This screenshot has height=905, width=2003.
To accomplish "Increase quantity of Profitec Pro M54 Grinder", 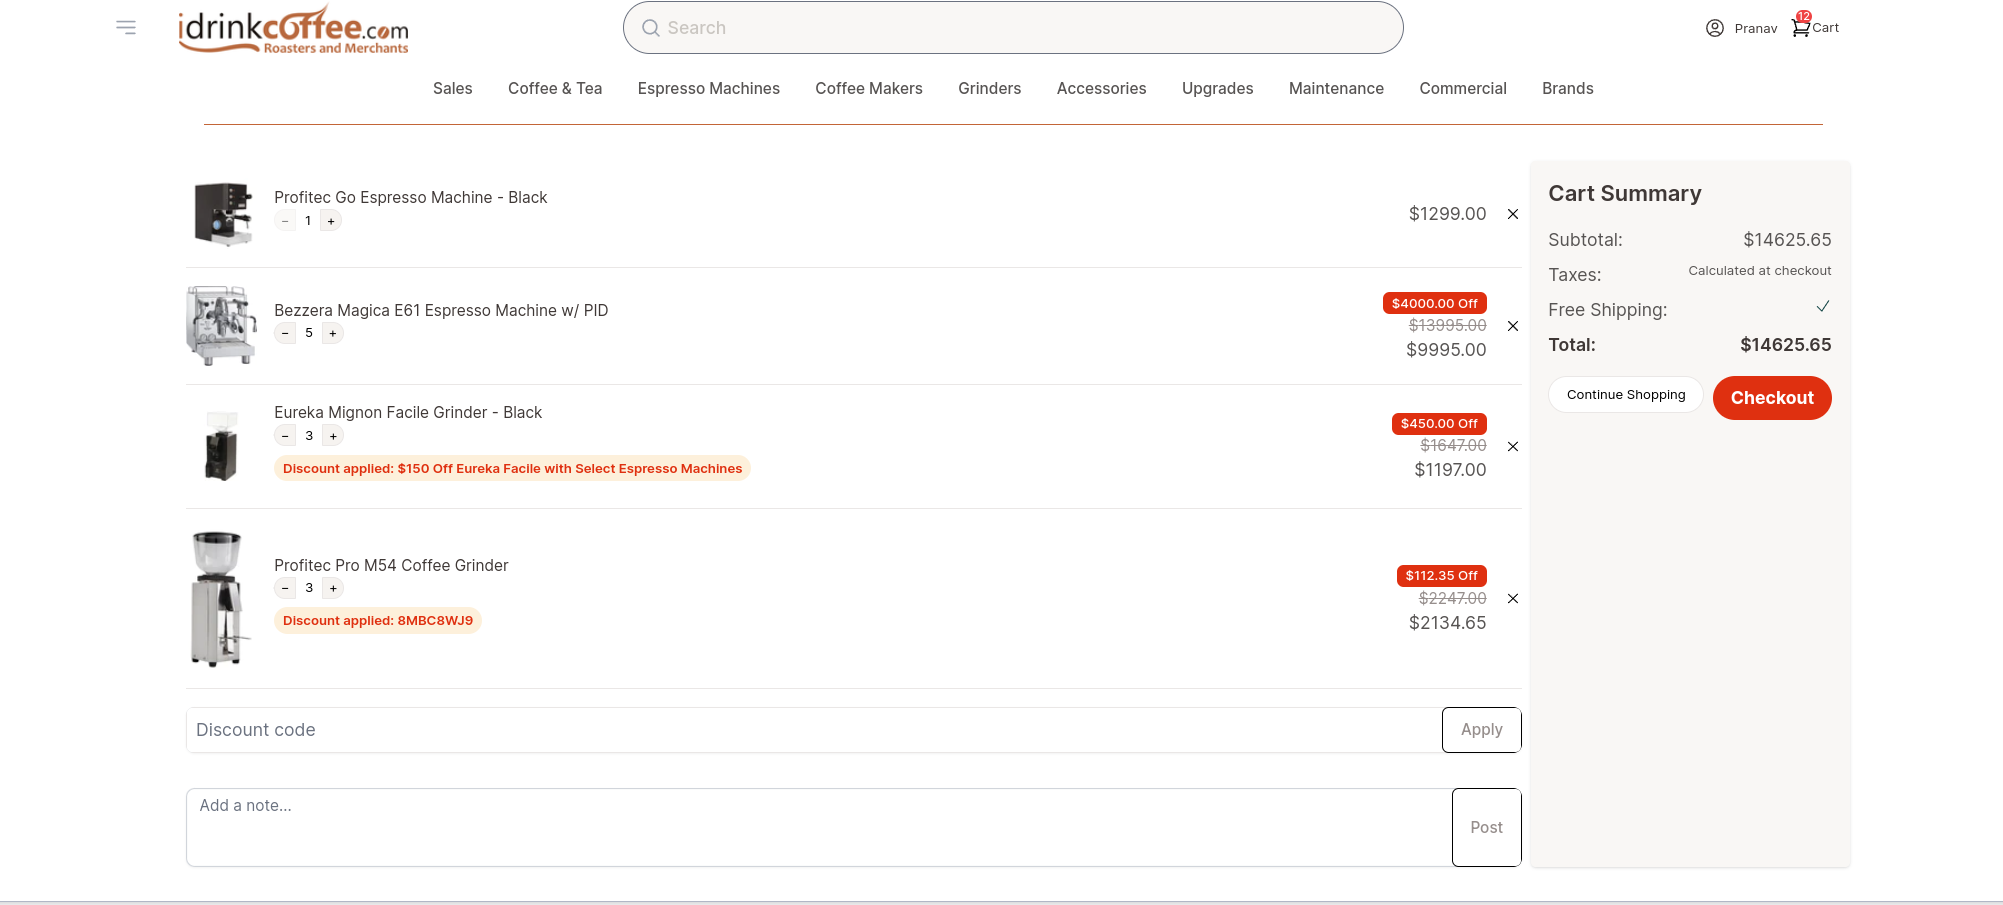I will (333, 588).
